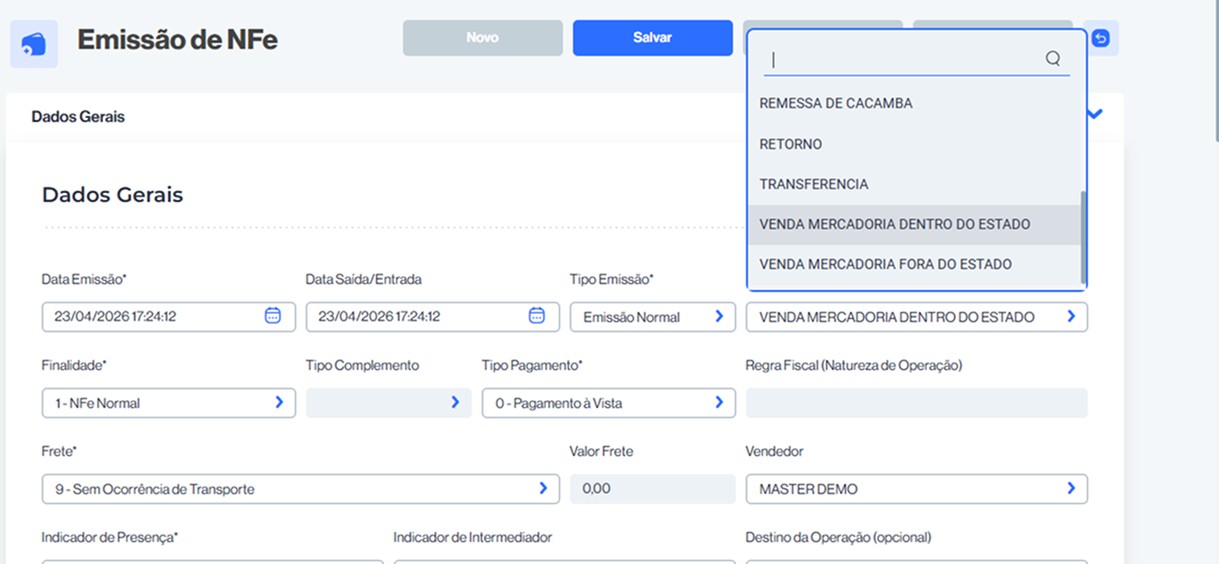The image size is (1219, 564).
Task: Open the Finalidade dropdown
Action: (169, 403)
